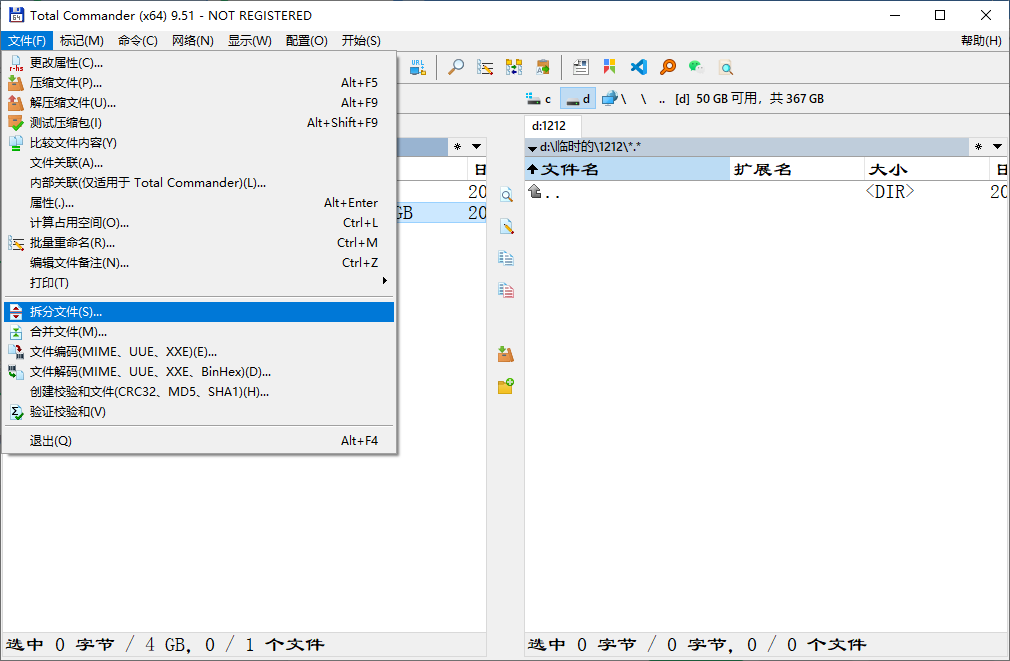Choose 验证校验和(V) menu entry
The height and width of the screenshot is (661, 1010).
199,412
